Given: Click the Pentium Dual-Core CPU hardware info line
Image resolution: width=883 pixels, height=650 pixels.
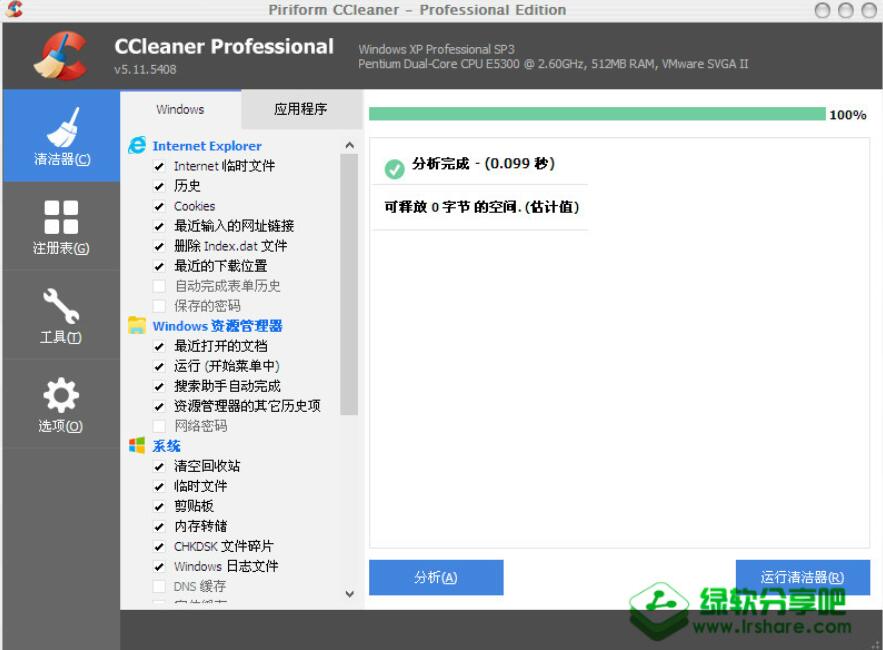Looking at the screenshot, I should click(553, 64).
